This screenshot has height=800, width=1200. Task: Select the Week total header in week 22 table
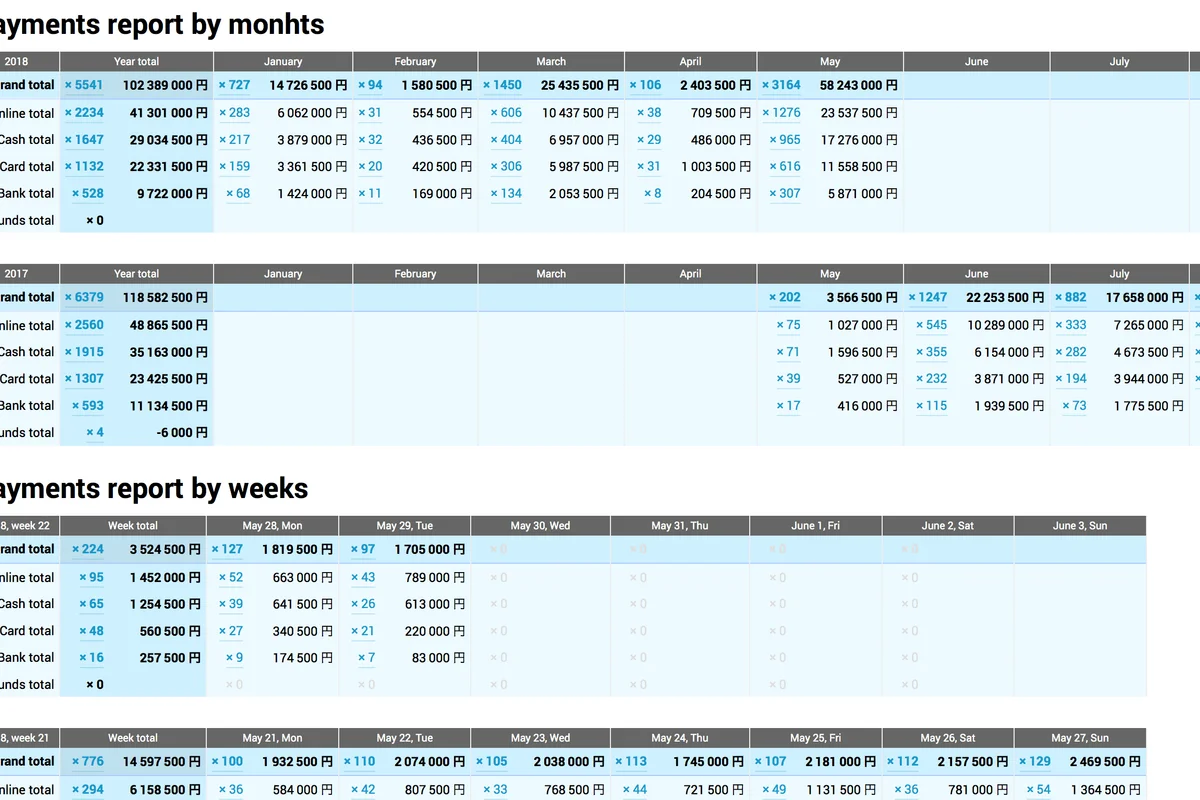click(132, 525)
